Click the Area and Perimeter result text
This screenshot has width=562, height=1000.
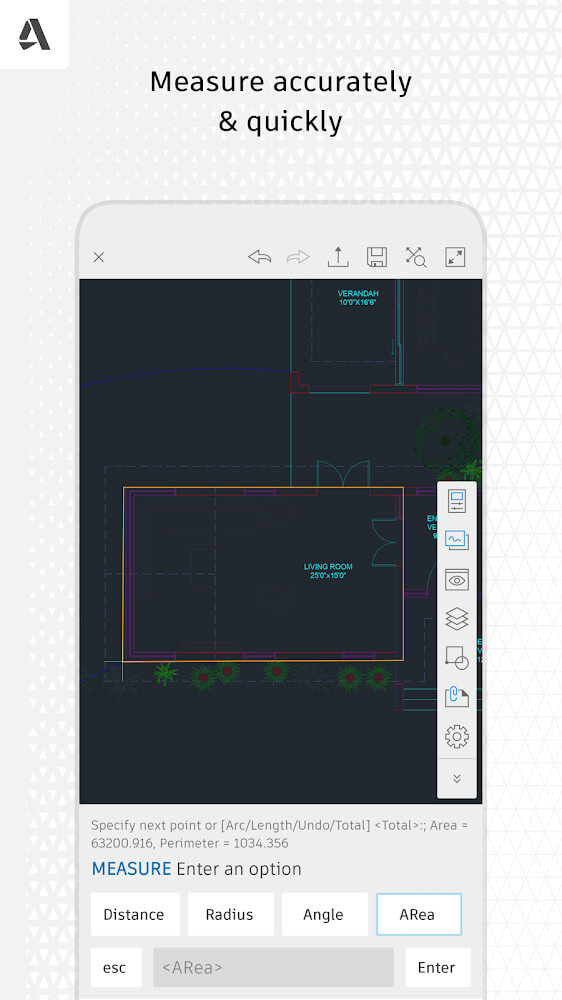(279, 834)
